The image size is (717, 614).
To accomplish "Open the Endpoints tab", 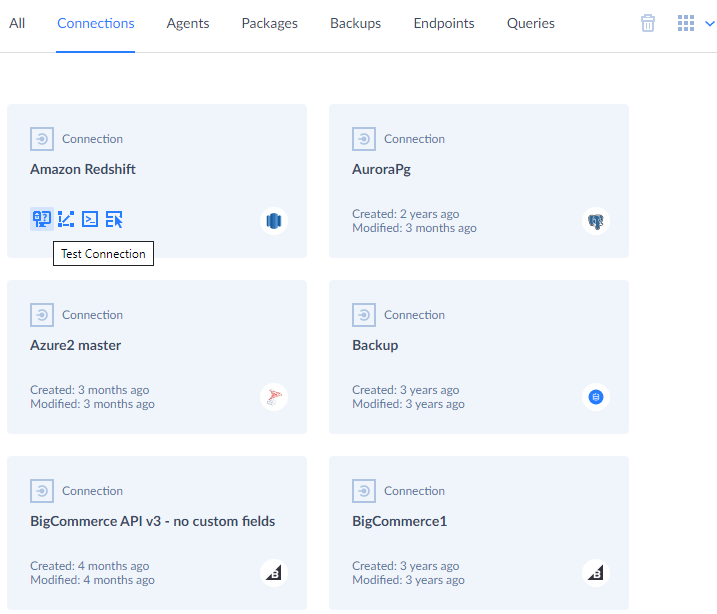I will 444,23.
